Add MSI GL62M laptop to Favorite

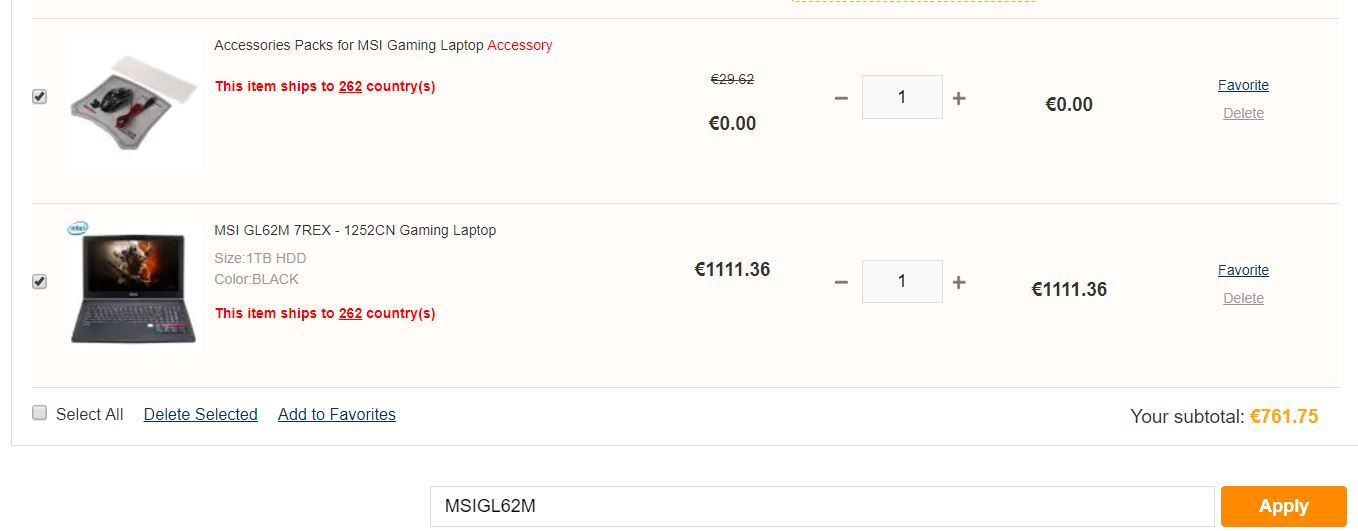[1243, 270]
